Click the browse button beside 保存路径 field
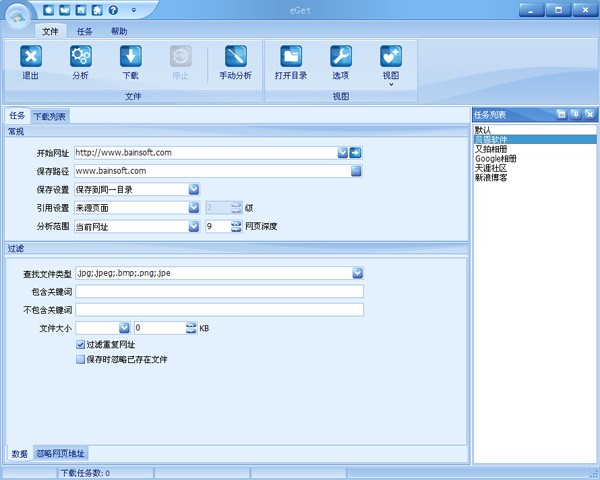Viewport: 600px width, 480px height. [x=356, y=171]
